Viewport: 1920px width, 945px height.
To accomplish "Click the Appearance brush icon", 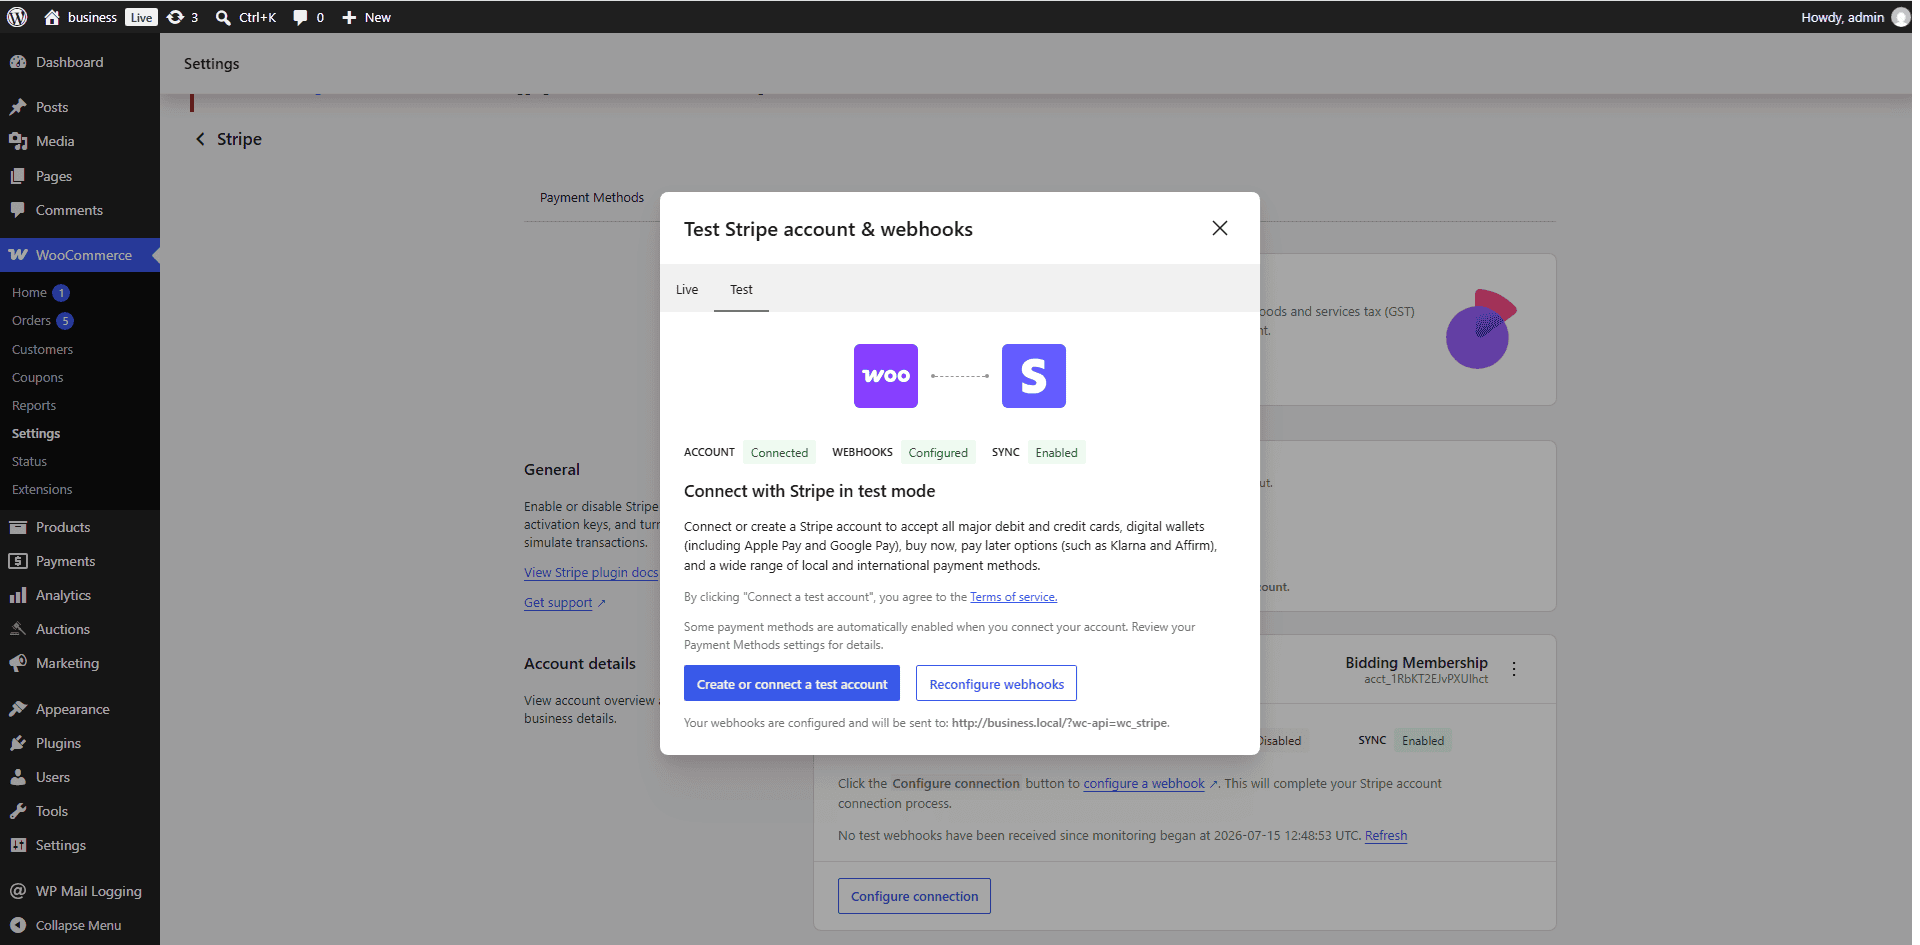I will pos(18,709).
